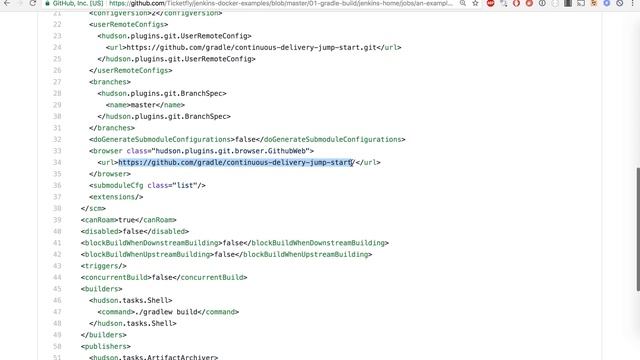The height and width of the screenshot is (360, 640).
Task: Click line number 45
Action: (57, 289)
